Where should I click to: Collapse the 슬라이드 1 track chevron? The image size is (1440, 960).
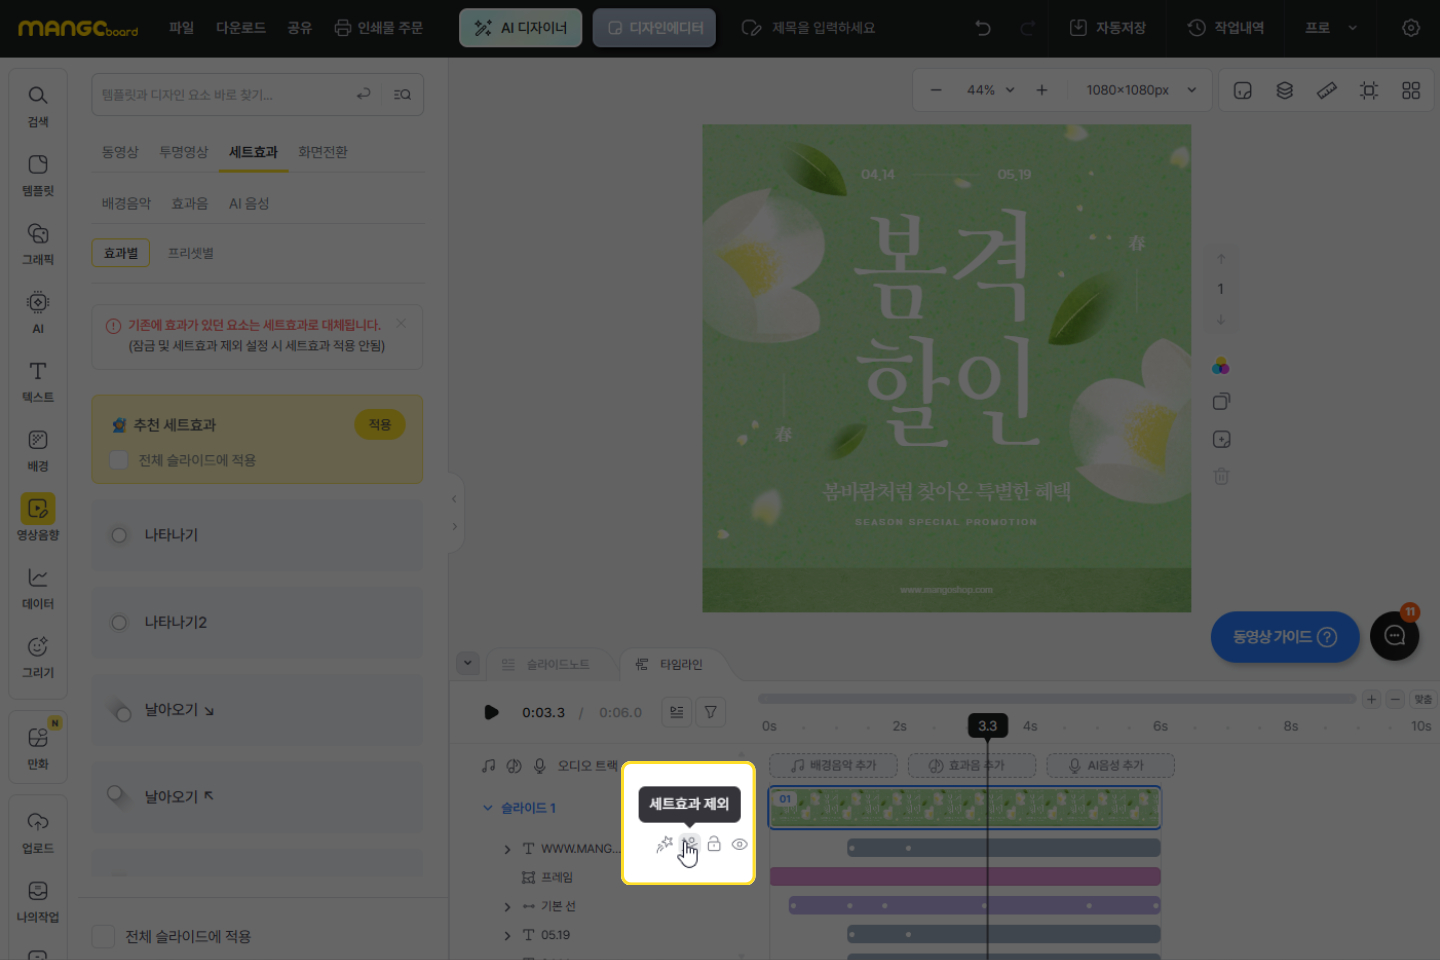pyautogui.click(x=488, y=808)
